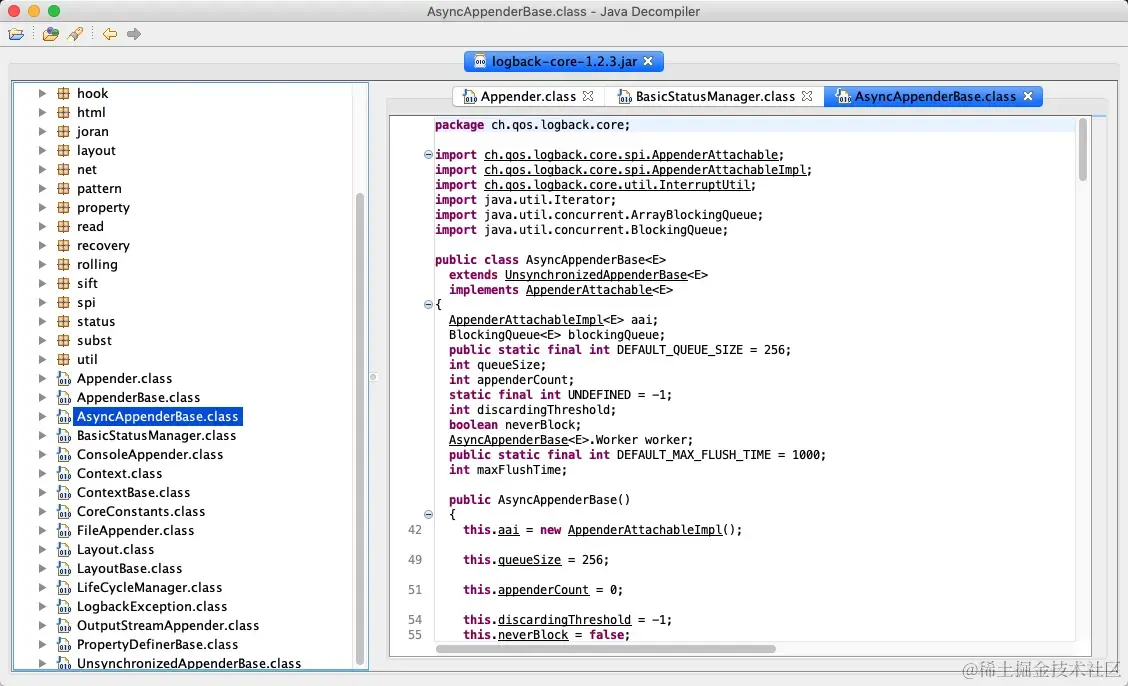Click the read package icon
This screenshot has height=686, width=1128.
(63, 227)
